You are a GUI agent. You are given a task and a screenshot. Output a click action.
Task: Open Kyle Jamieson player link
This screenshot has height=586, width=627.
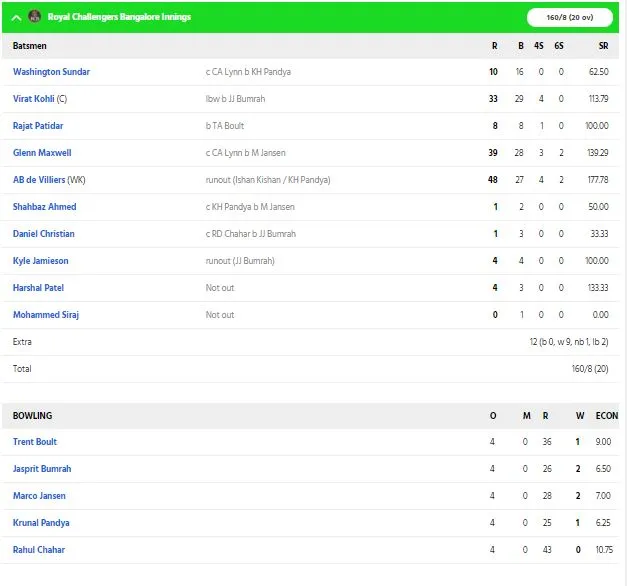(x=40, y=261)
